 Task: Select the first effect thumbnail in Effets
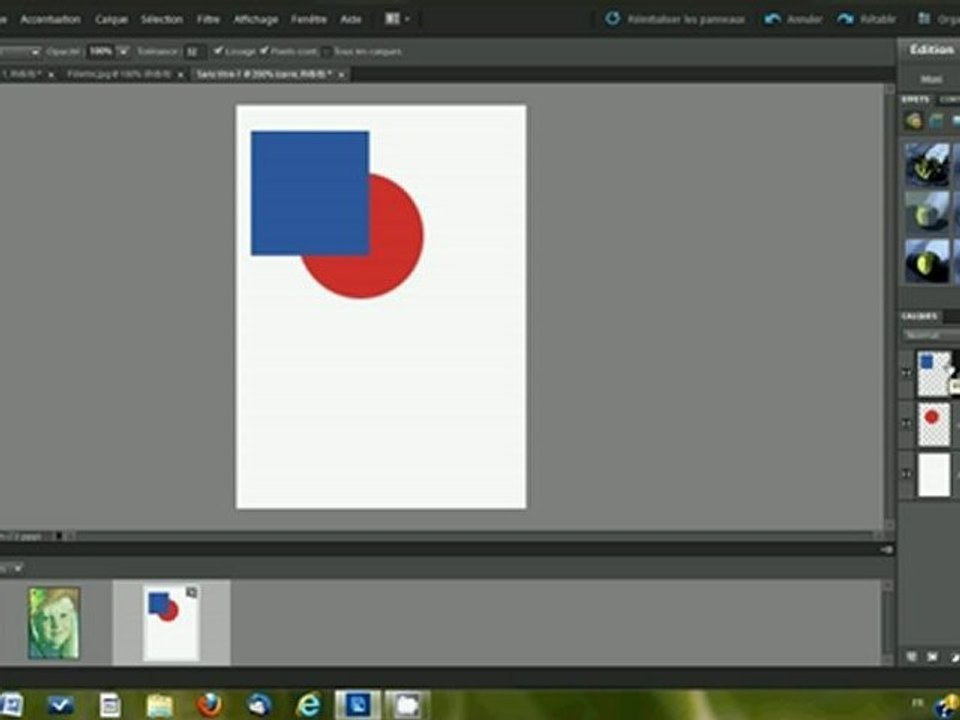(x=927, y=164)
